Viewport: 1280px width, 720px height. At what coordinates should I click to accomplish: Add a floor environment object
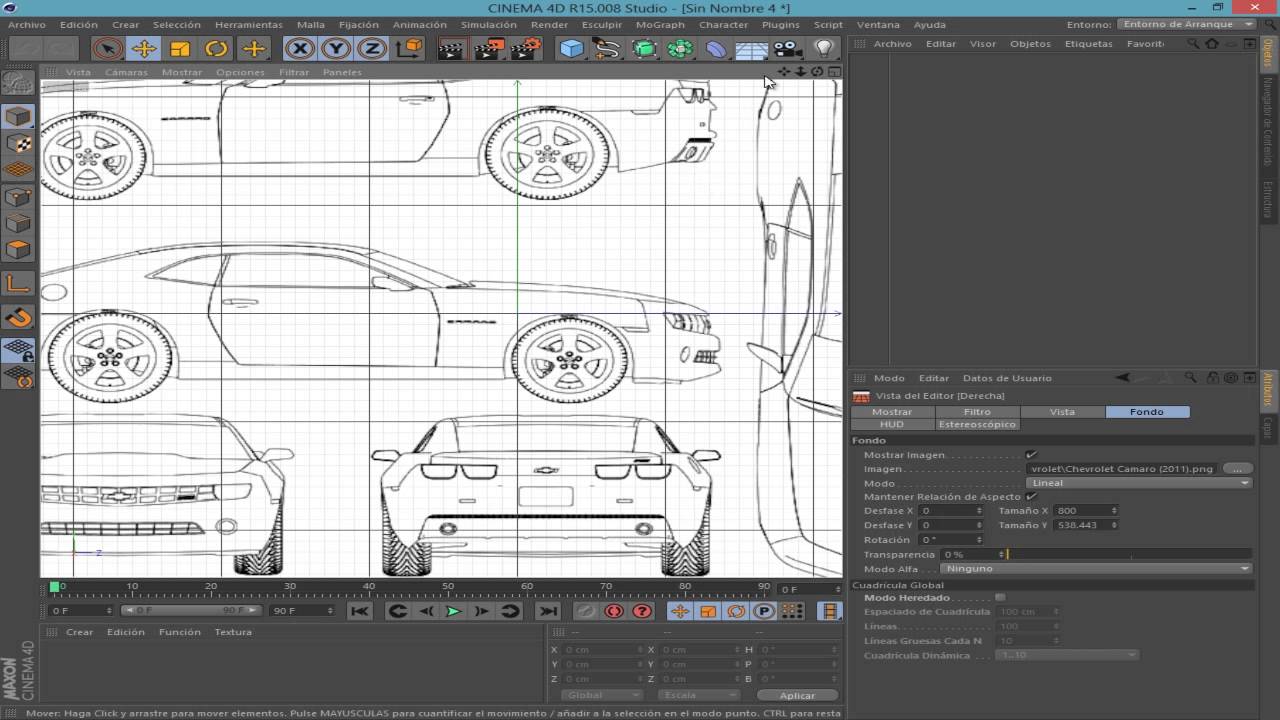[751, 48]
